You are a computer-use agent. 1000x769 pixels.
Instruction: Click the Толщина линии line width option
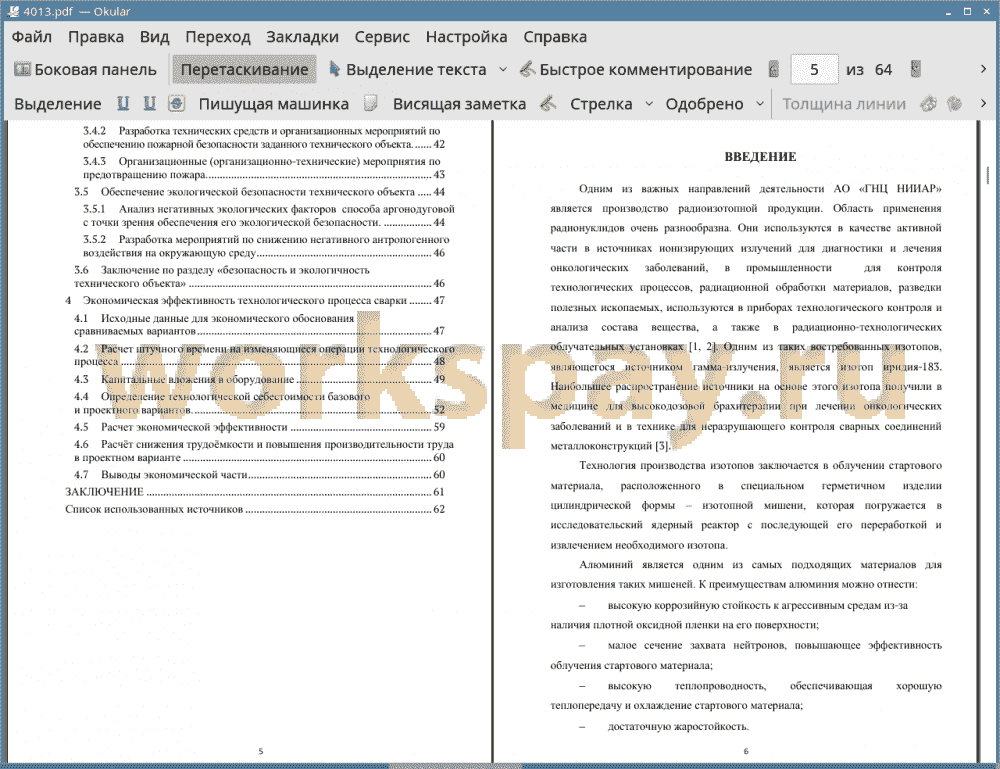point(843,104)
